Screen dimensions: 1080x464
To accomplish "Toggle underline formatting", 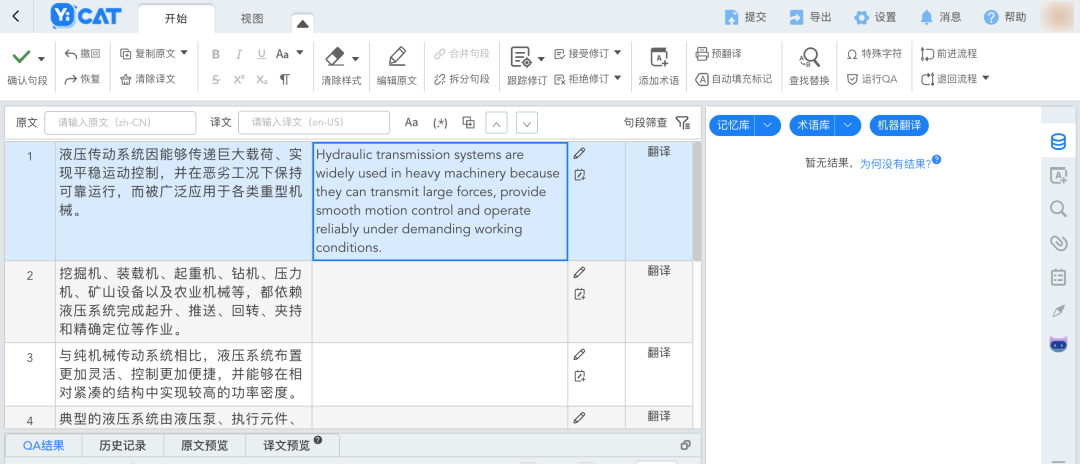I will [261, 54].
